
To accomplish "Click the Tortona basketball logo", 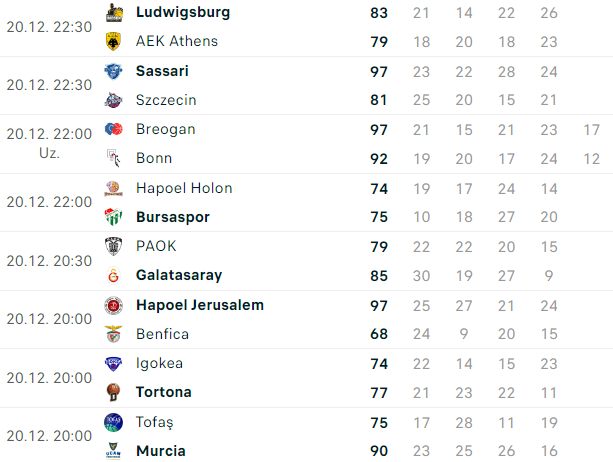I will point(113,392).
